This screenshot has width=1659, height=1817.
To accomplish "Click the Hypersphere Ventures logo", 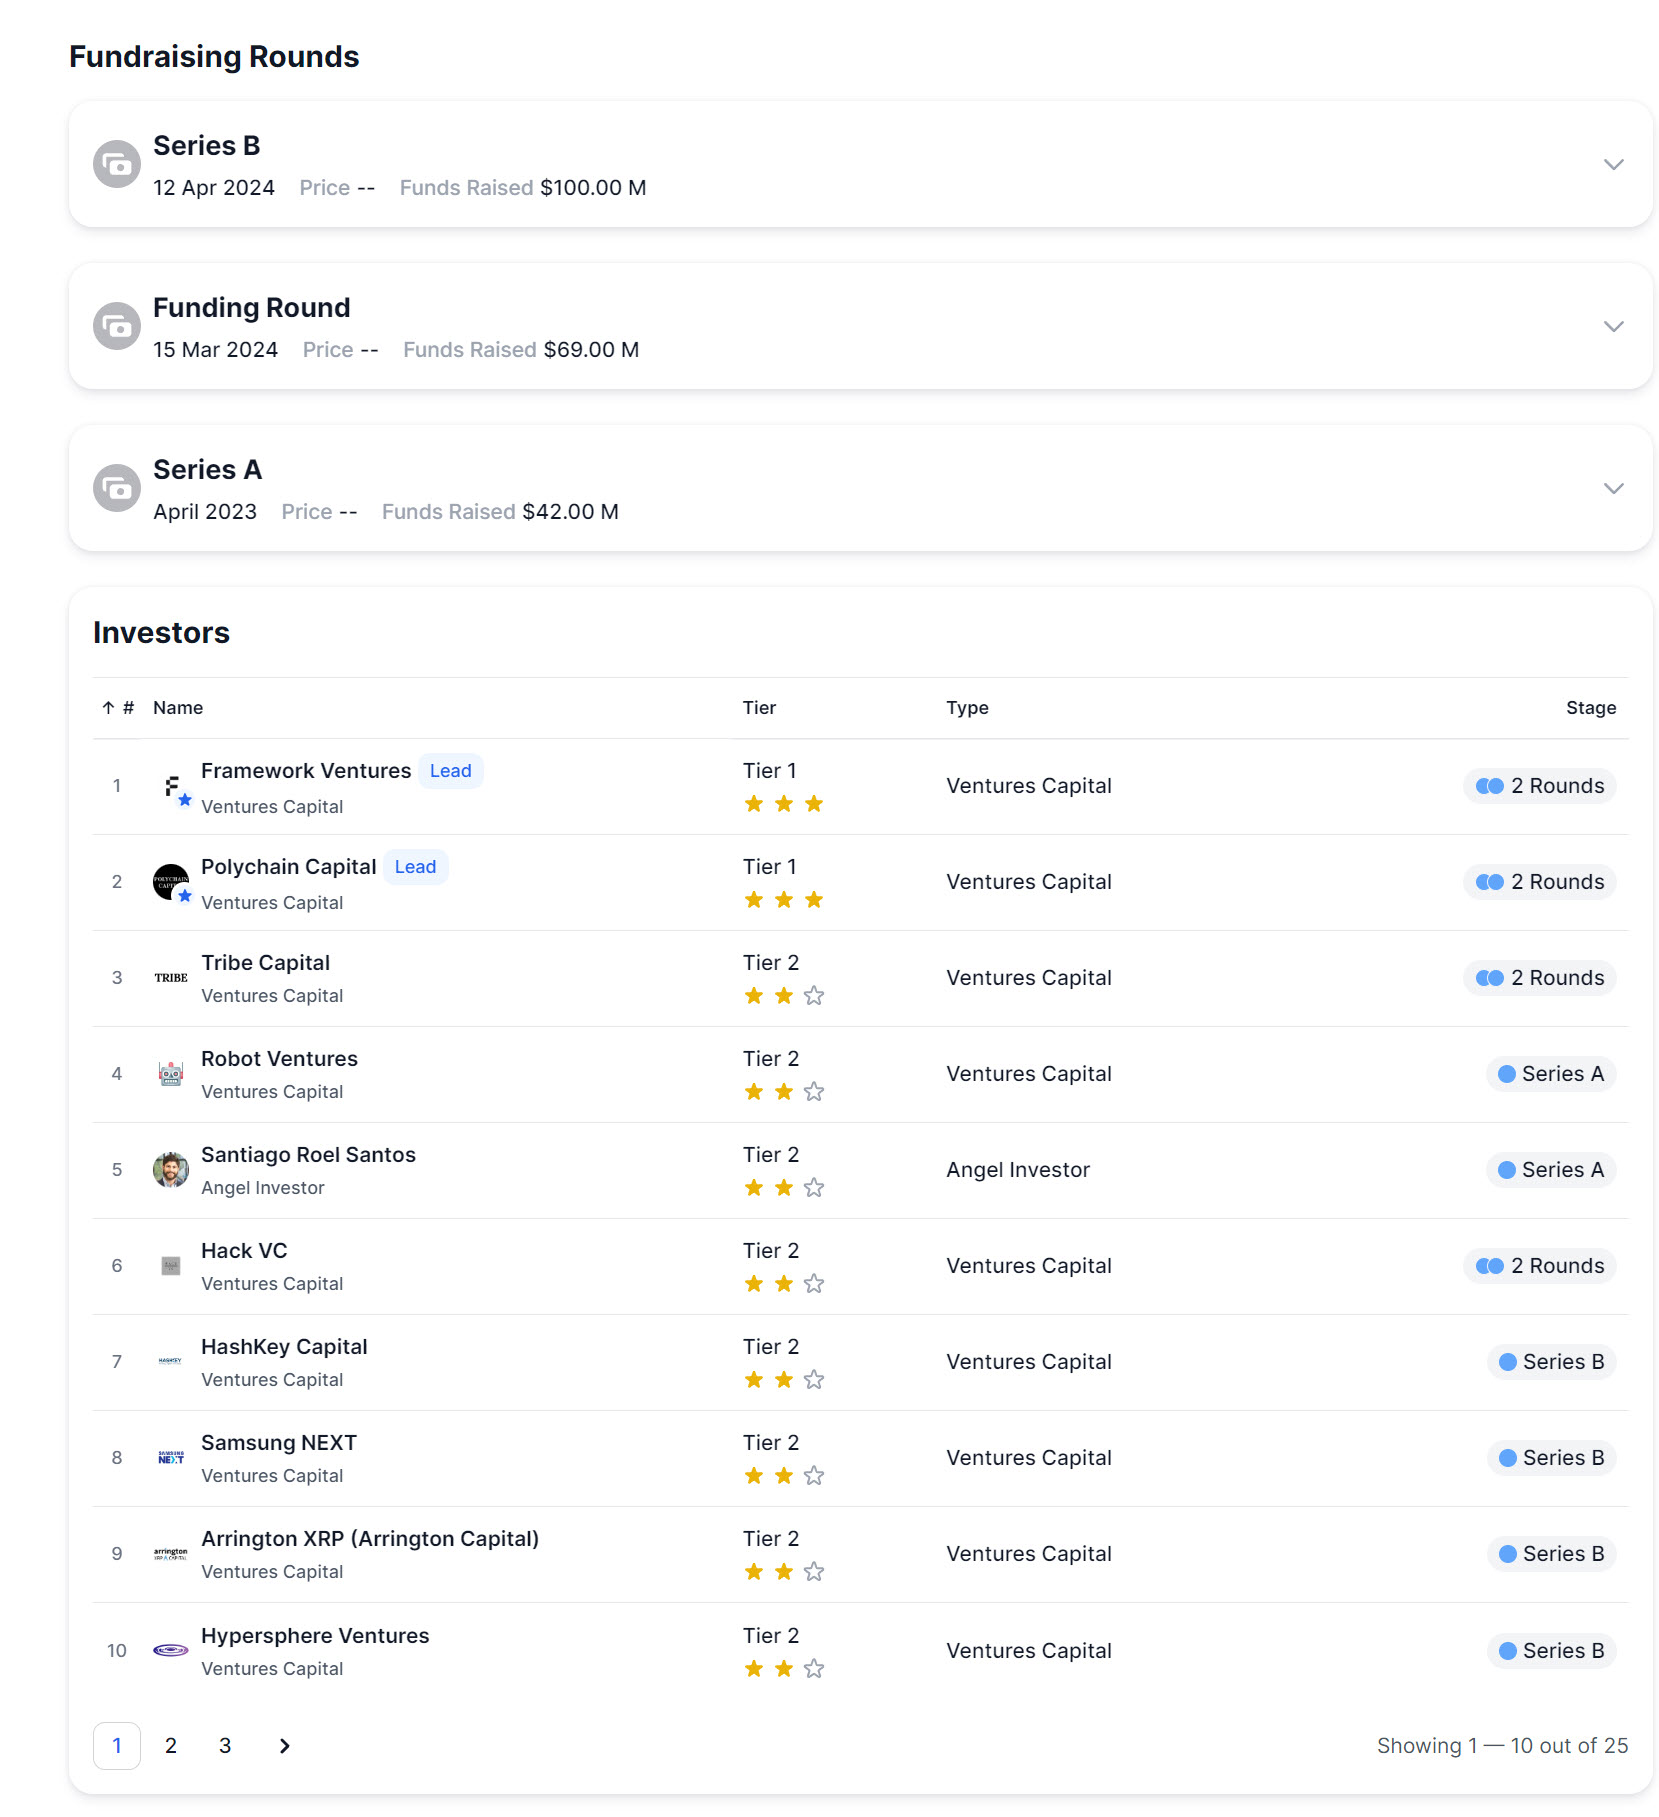I will 171,1650.
